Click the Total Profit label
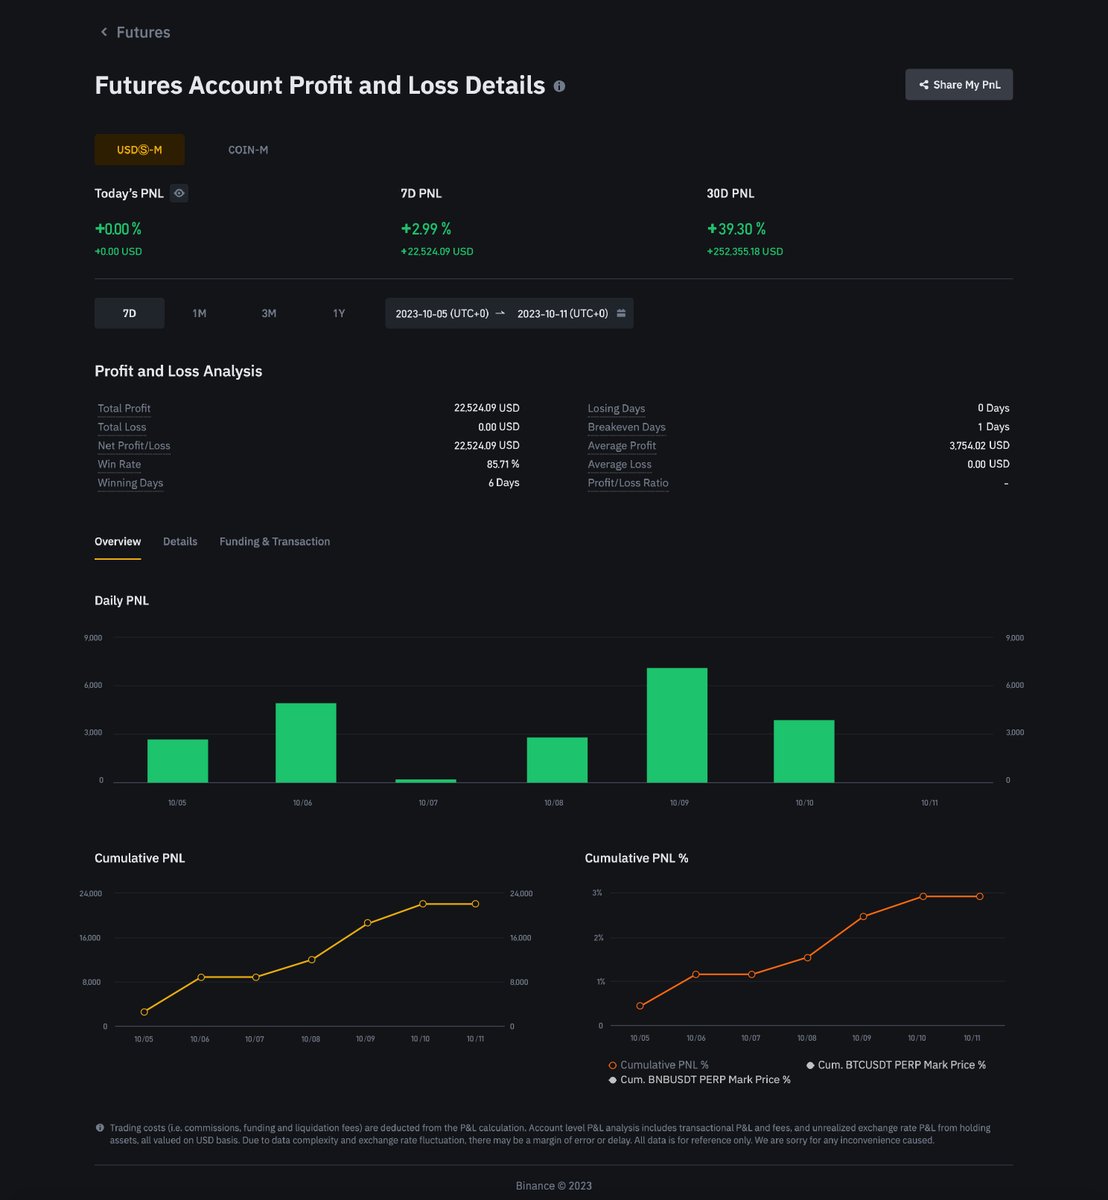 (x=124, y=409)
